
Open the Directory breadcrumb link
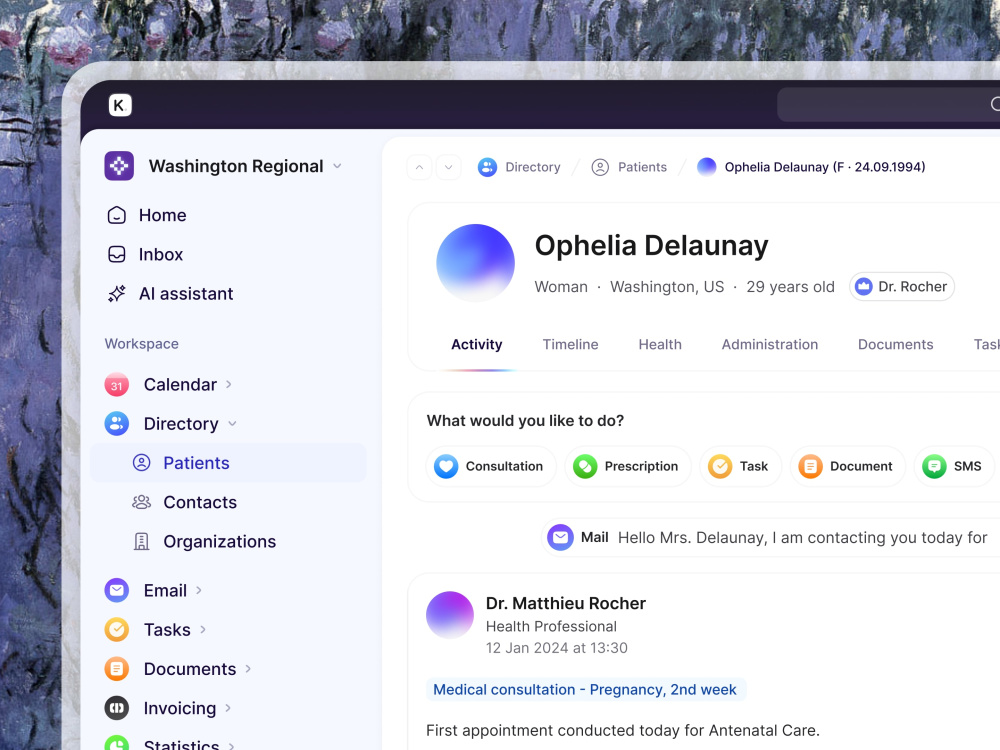[533, 167]
